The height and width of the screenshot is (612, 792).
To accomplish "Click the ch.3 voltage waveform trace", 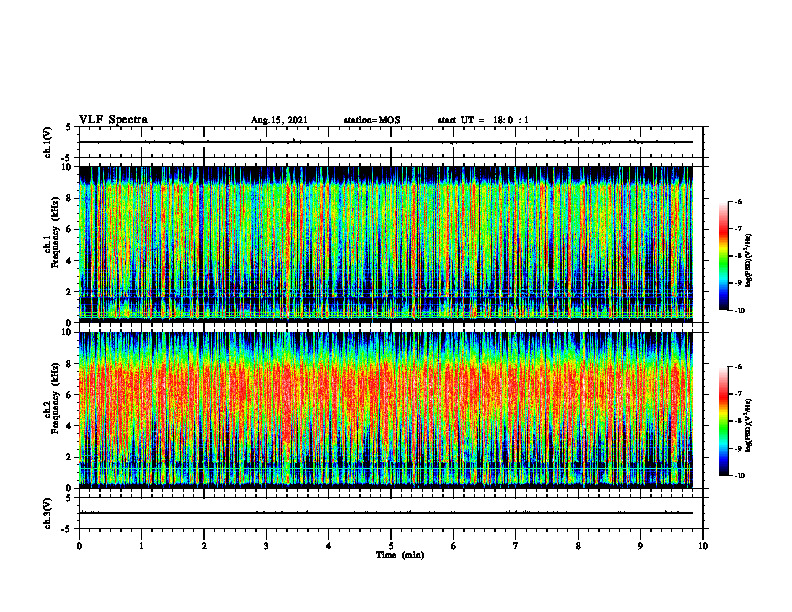I will coord(386,513).
